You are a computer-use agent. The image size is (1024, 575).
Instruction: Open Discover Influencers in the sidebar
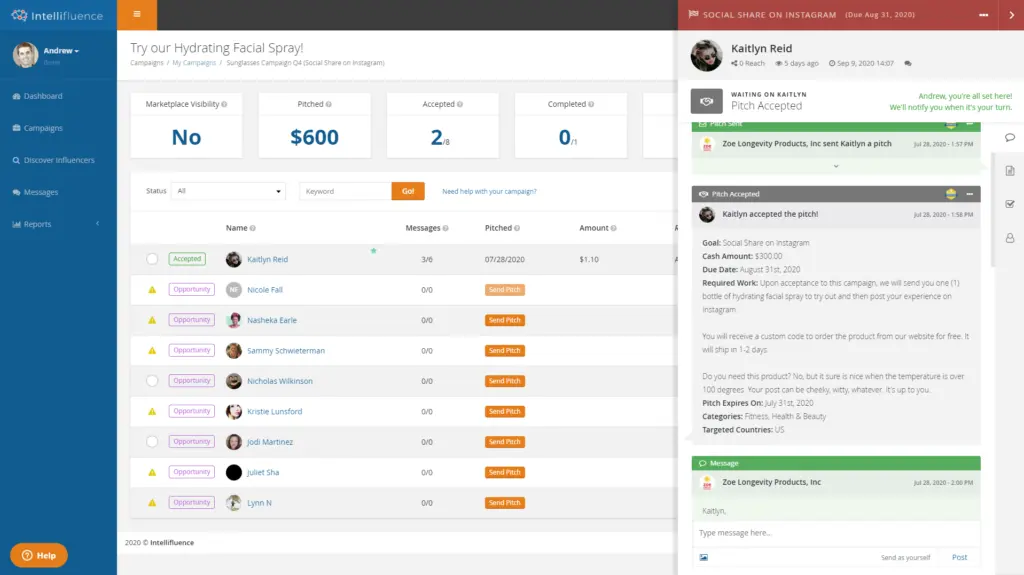tap(59, 160)
